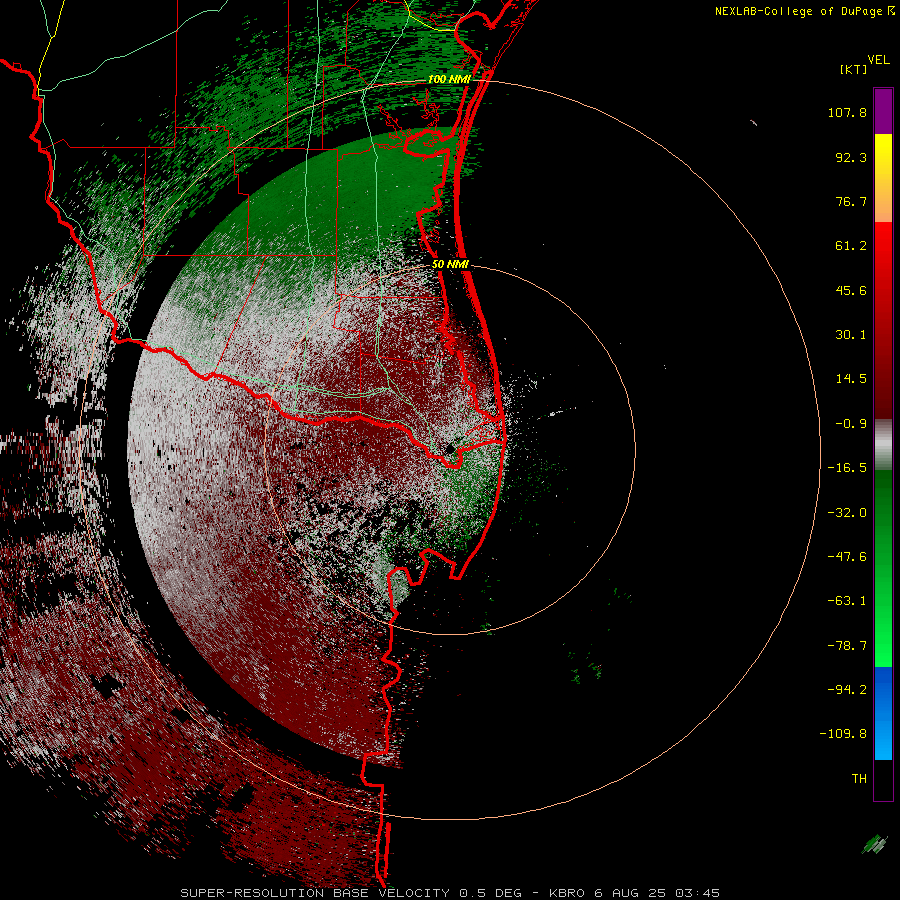Viewport: 900px width, 900px height.
Task: Click the -94.2 scale value
Action: click(x=847, y=689)
